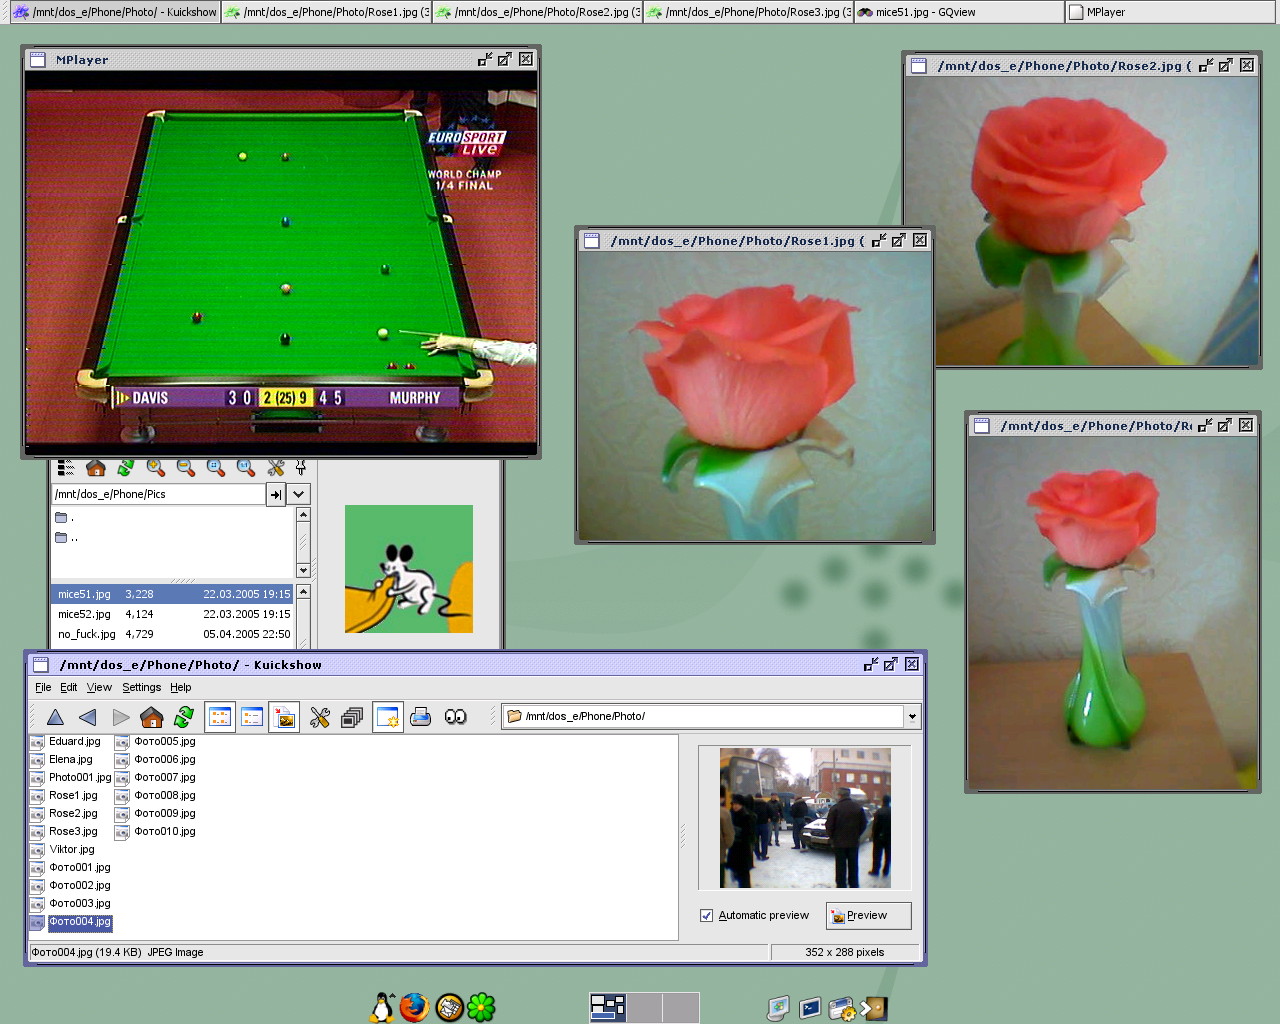Open the File menu in Kuickshow
The height and width of the screenshot is (1024, 1280).
43,688
